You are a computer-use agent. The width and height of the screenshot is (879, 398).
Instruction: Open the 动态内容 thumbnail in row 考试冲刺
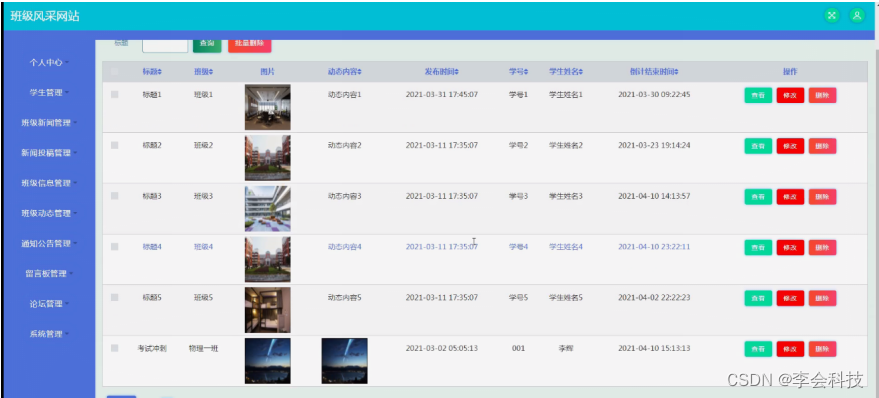pos(344,361)
